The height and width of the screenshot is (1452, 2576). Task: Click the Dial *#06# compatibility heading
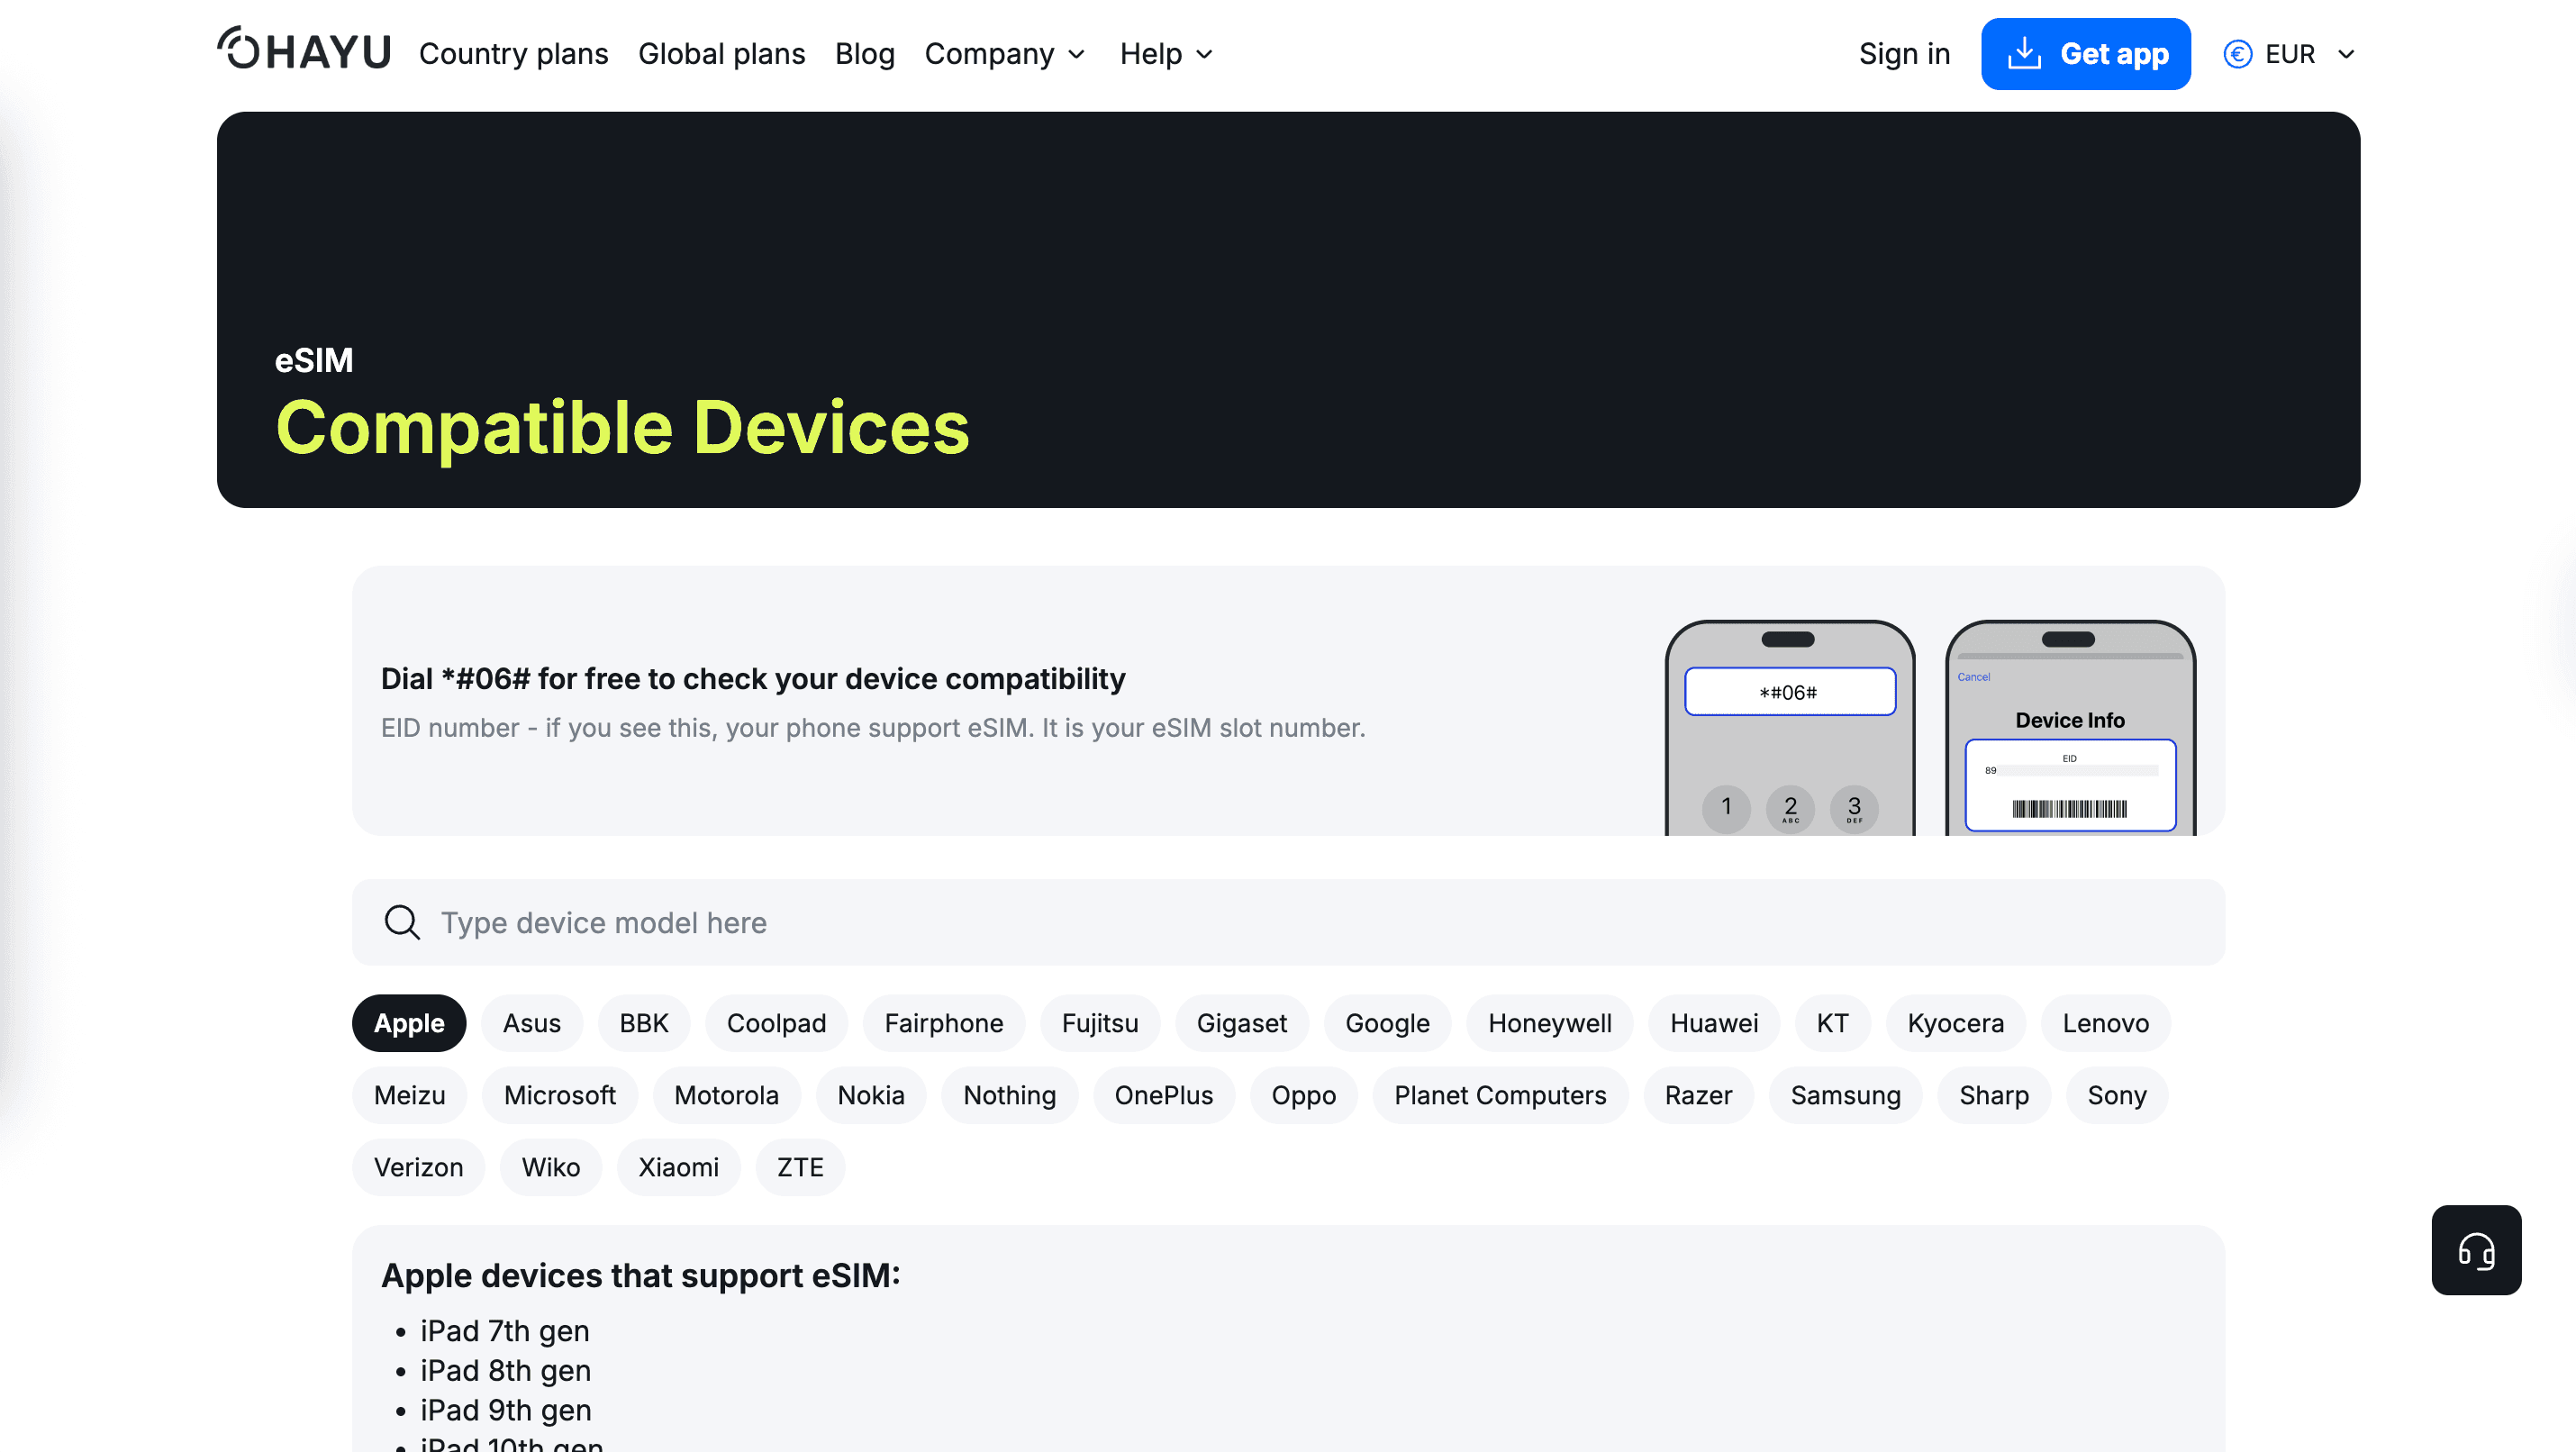[753, 679]
